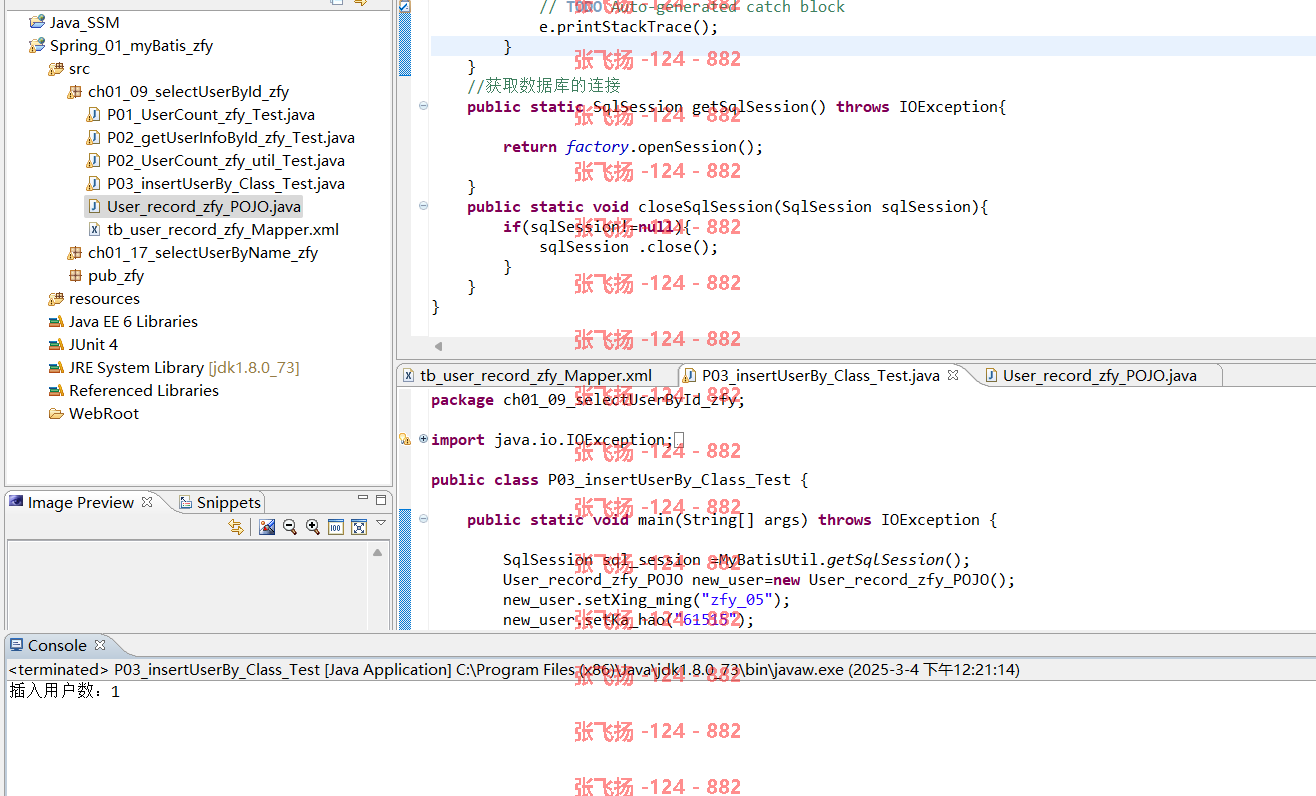
Task: Click the src package-folder icon
Action: [x=56, y=68]
